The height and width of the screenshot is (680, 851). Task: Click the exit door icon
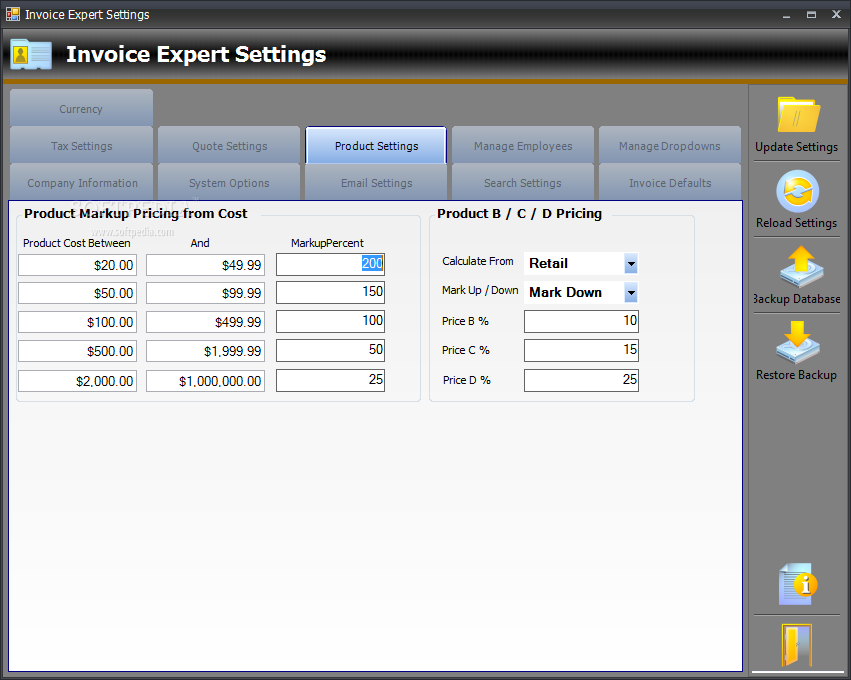click(796, 645)
